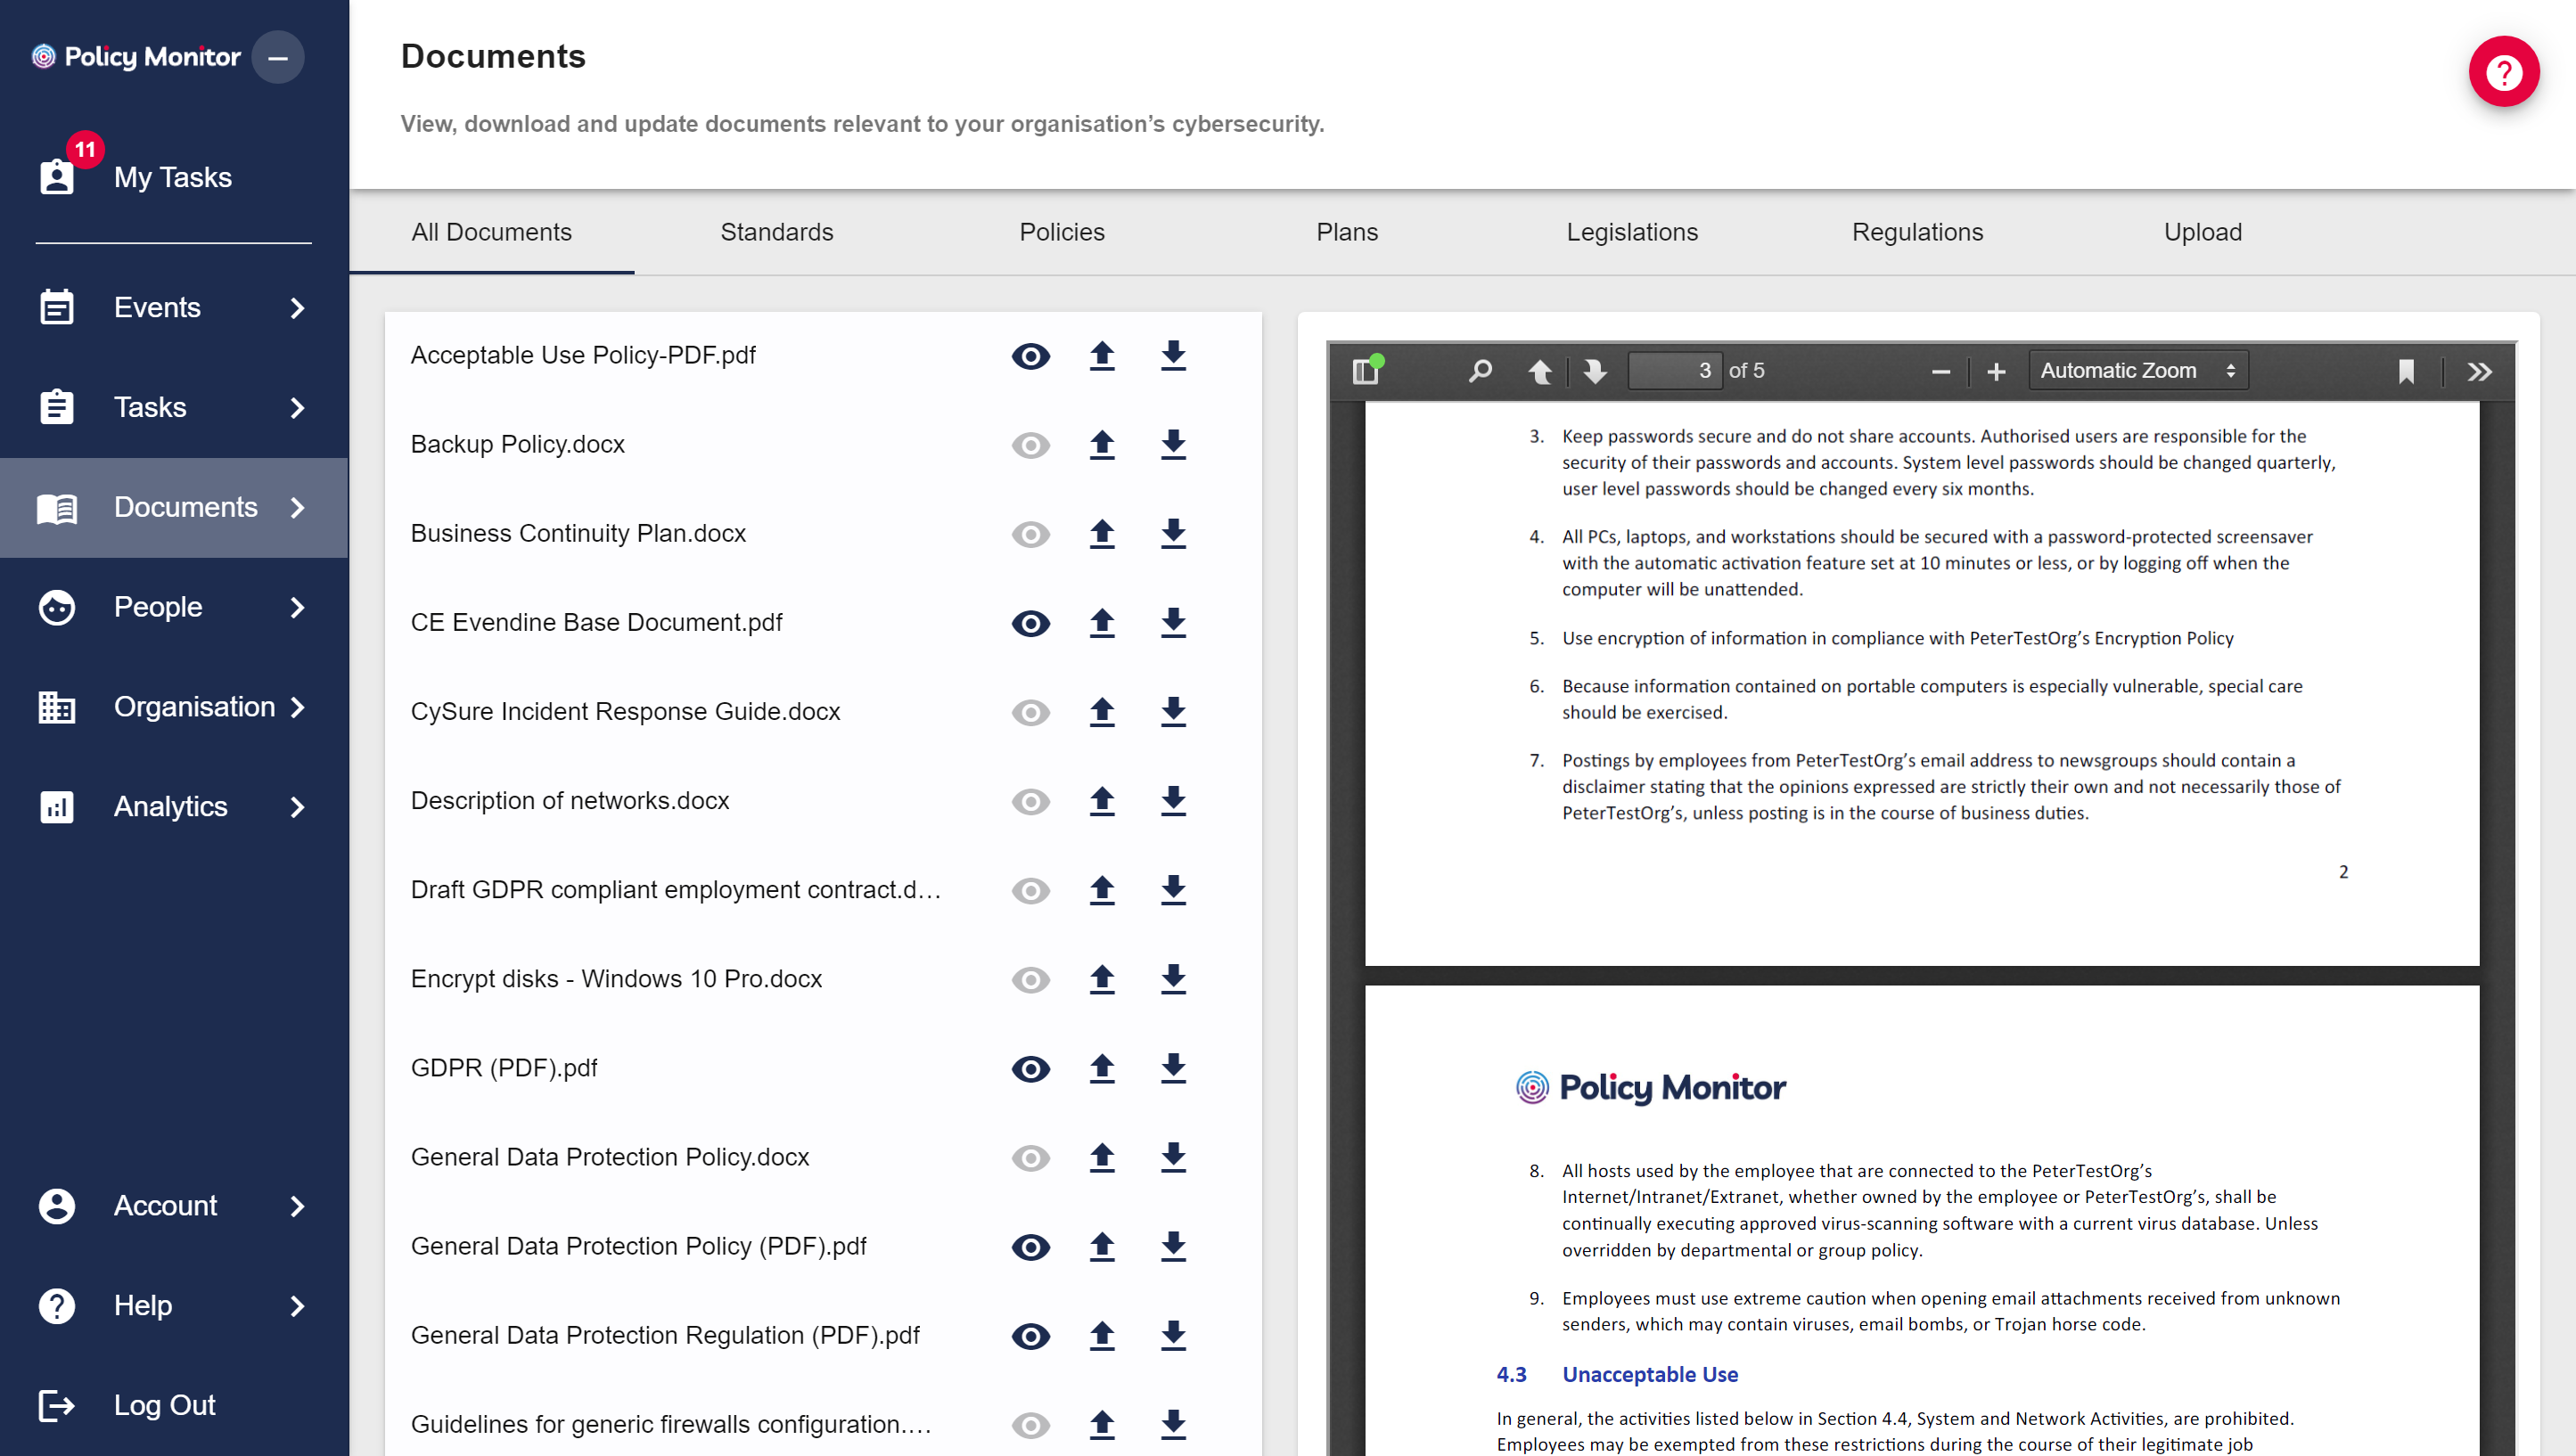Switch to the Legislations tab
This screenshot has width=2576, height=1456.
coord(1632,232)
